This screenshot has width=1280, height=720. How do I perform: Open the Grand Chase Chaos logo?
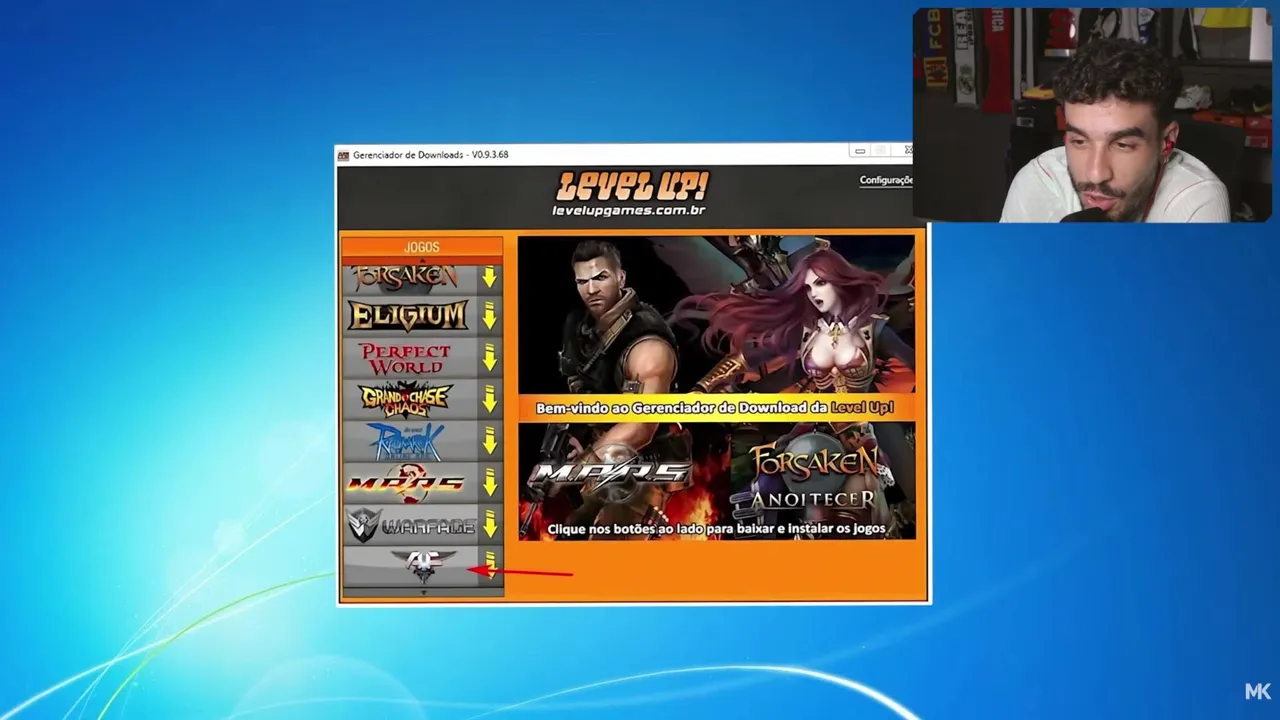coord(406,399)
